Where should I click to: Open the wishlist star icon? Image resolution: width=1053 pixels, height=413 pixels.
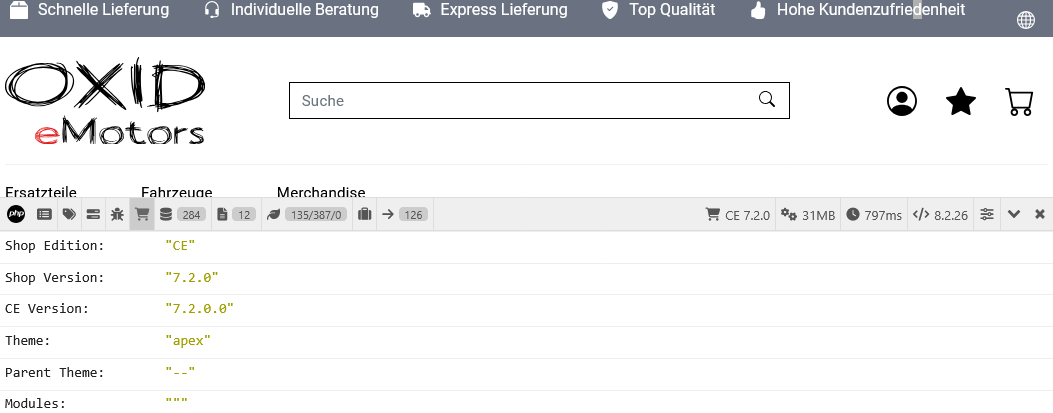coord(960,101)
